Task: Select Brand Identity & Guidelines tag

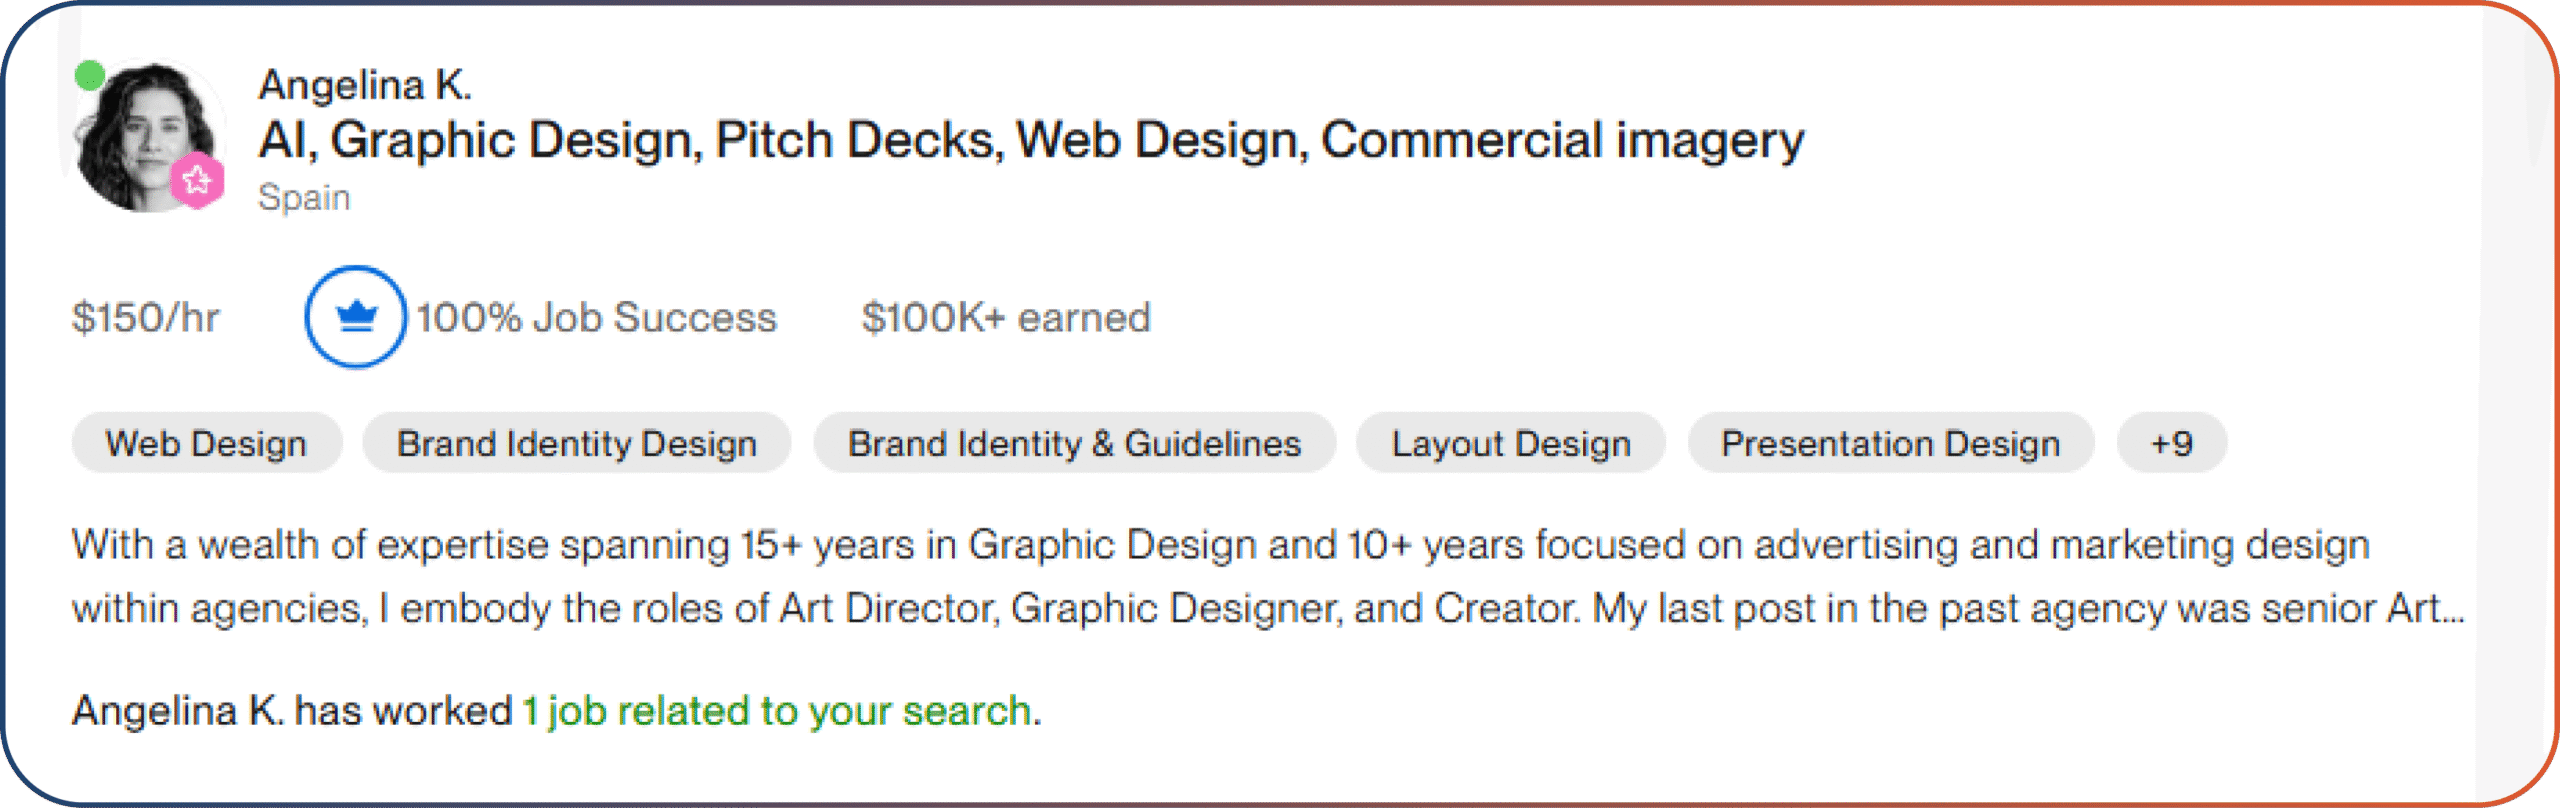Action: pos(1074,443)
